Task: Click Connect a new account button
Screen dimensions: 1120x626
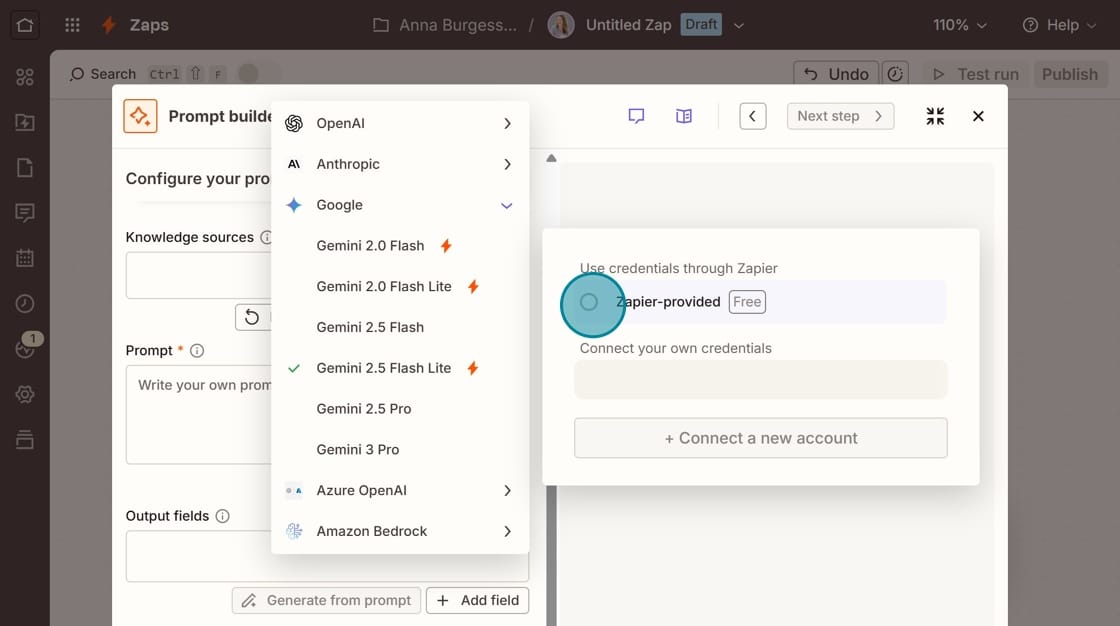Action: [761, 438]
